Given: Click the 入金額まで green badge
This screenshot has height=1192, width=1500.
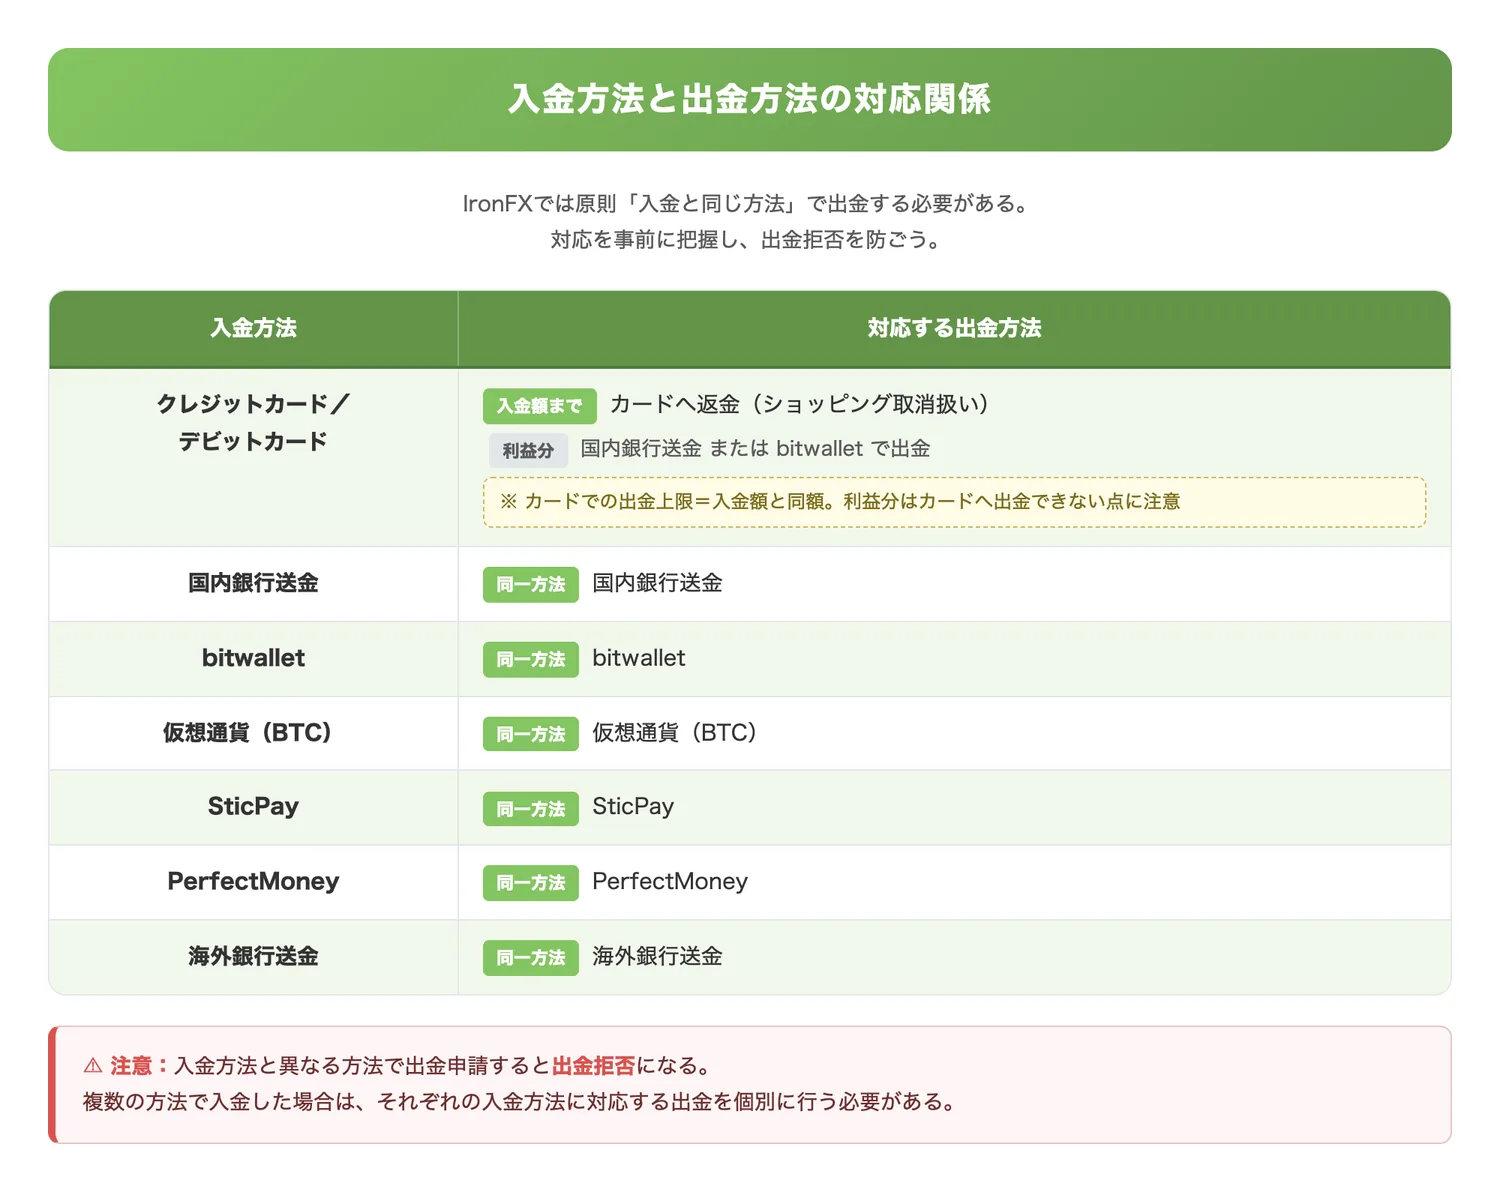Looking at the screenshot, I should [x=540, y=406].
